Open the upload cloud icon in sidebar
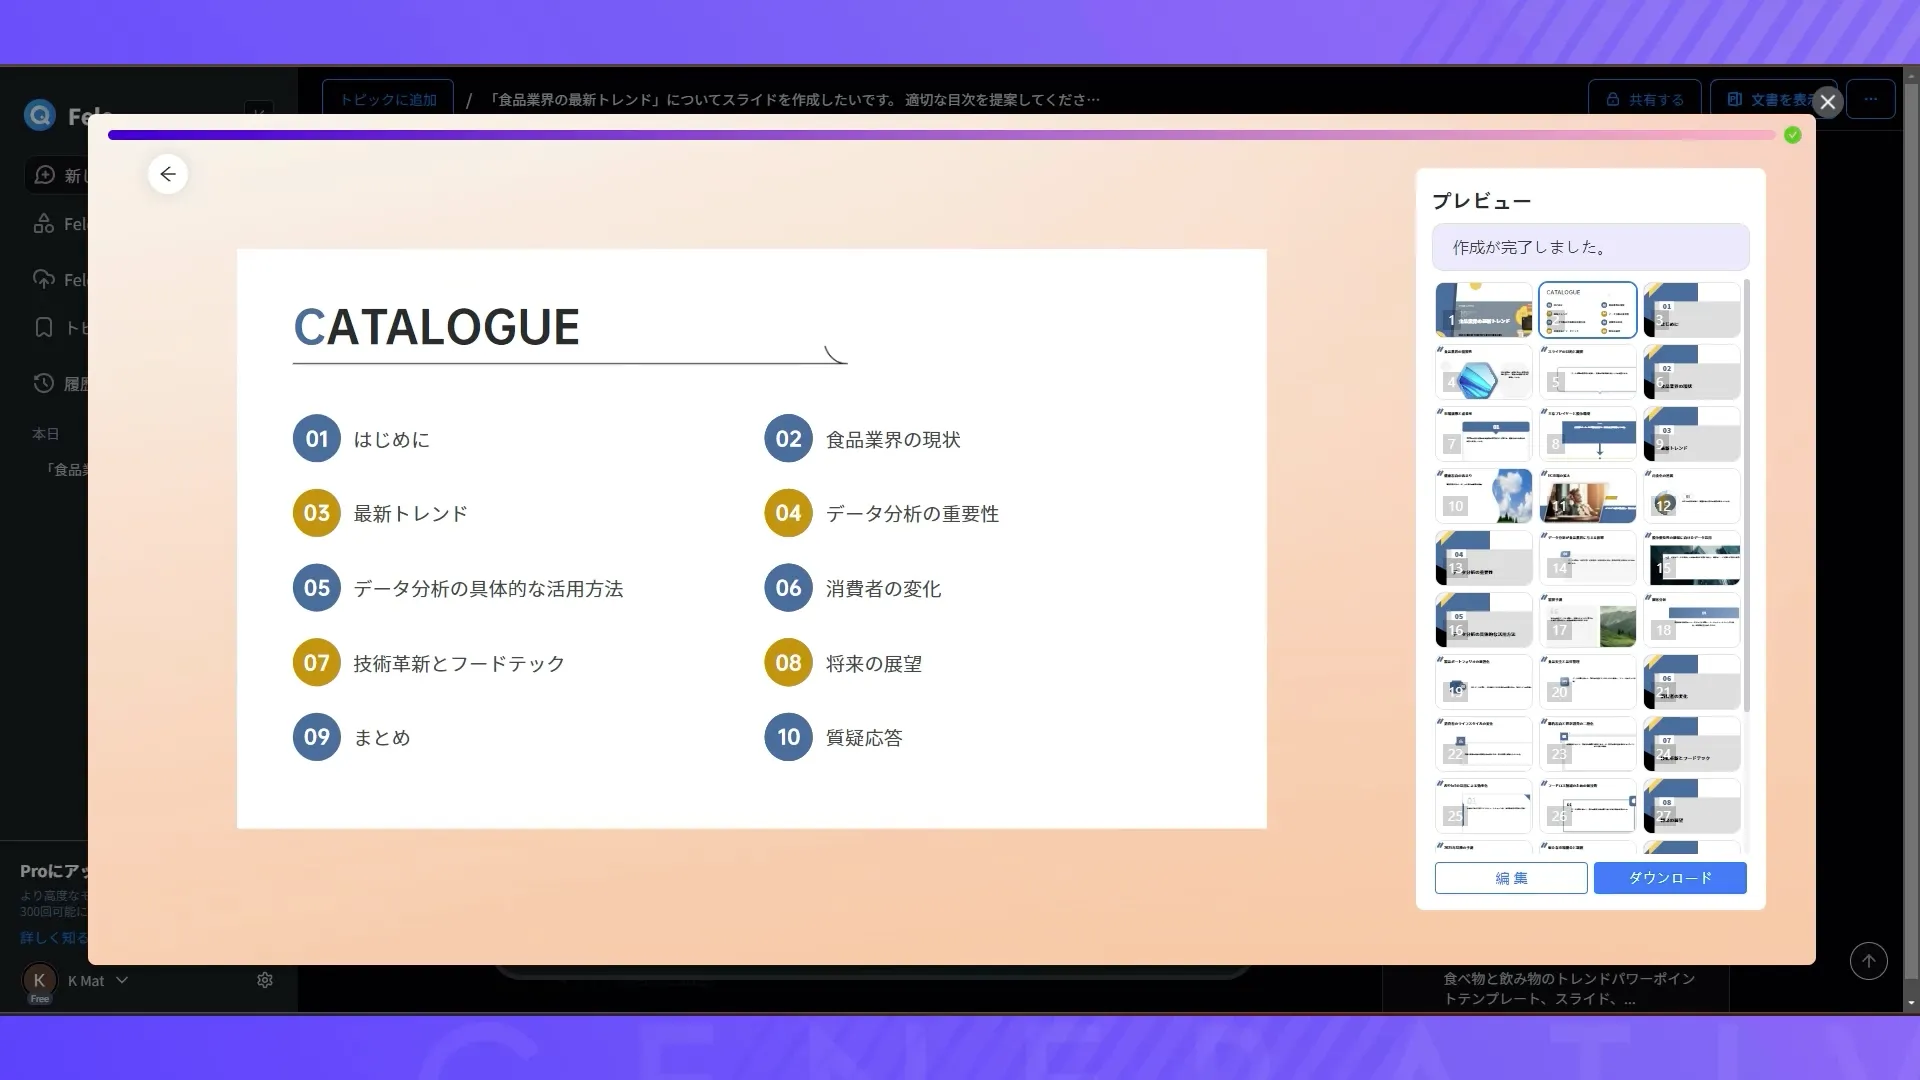 tap(44, 279)
